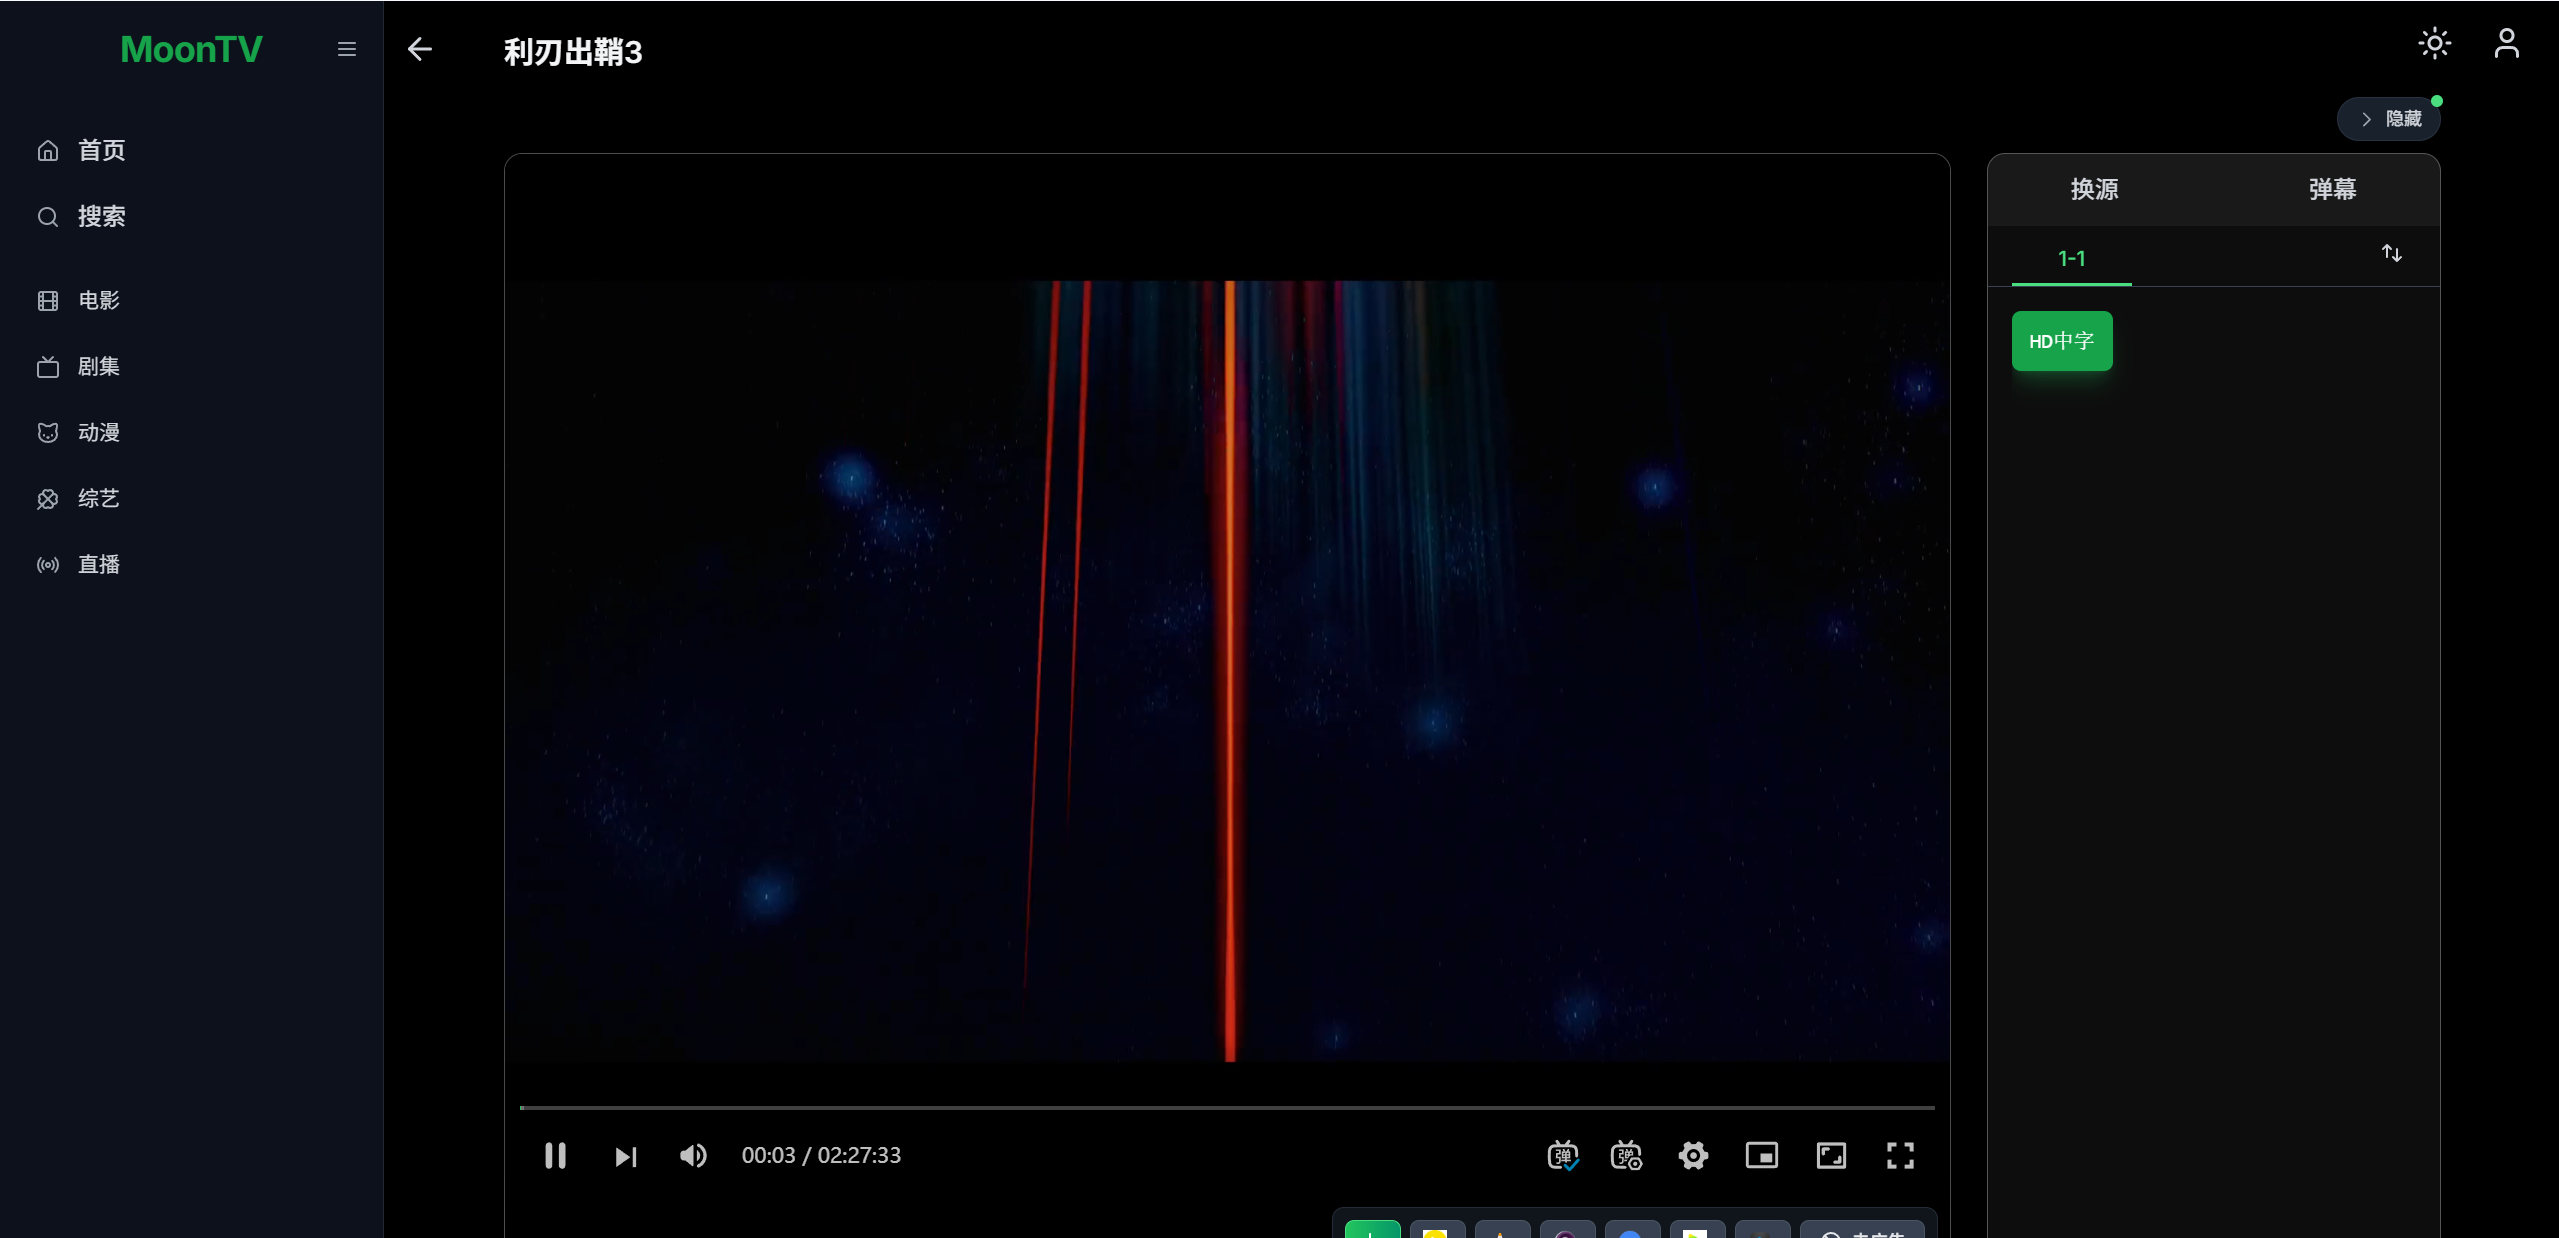Screen dimensions: 2559x1238
Task: Collapse sidebar with hamburger icon
Action: coord(347,49)
